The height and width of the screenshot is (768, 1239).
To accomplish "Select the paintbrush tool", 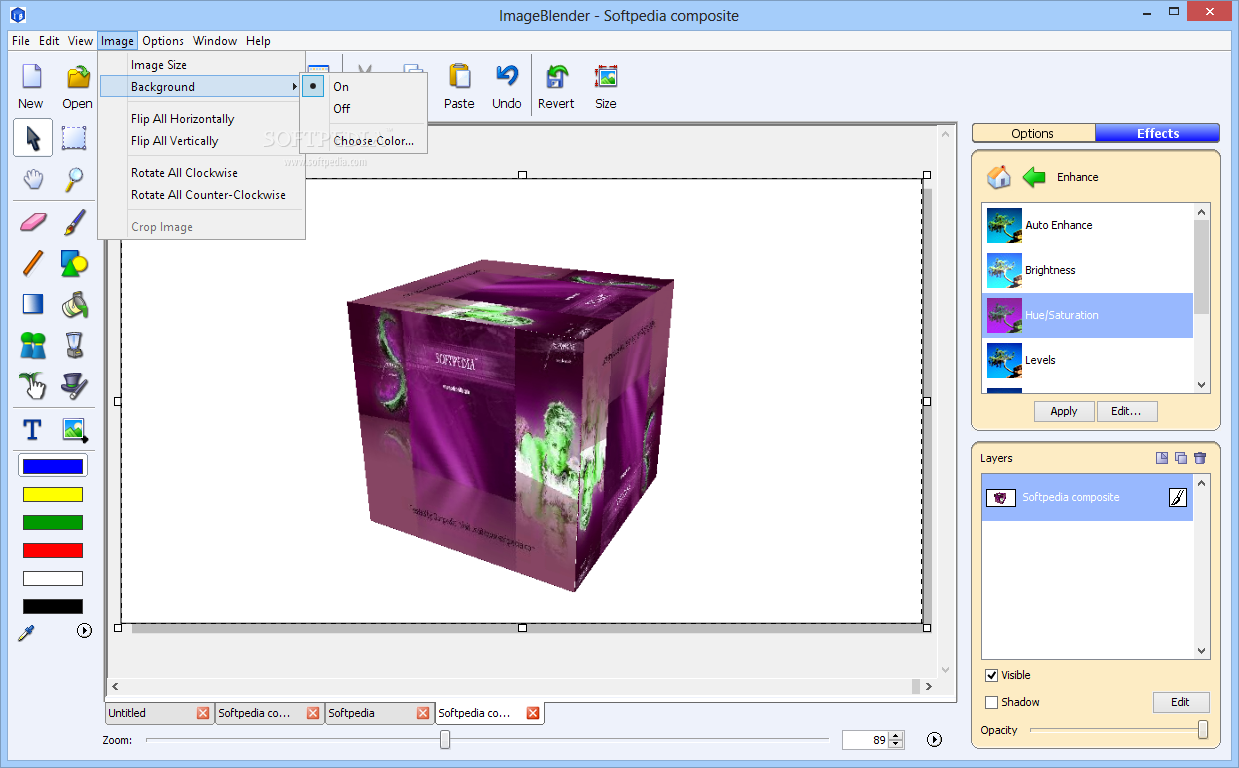I will pos(74,222).
